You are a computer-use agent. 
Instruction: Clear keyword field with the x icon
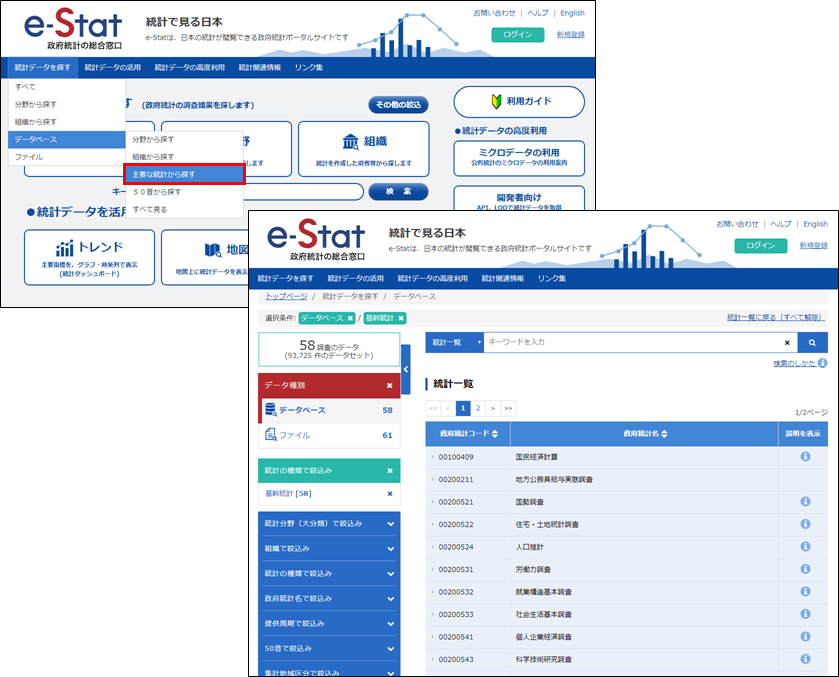786,343
